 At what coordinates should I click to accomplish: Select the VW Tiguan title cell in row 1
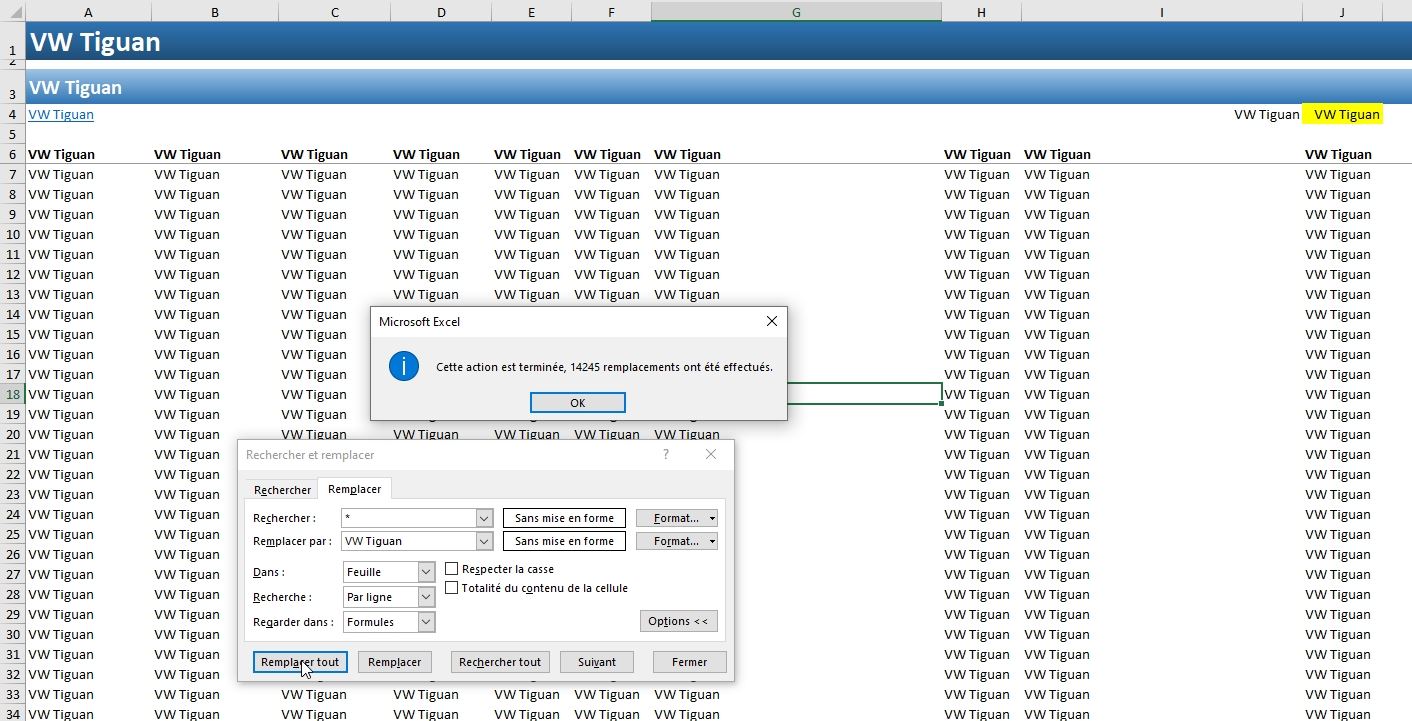(x=95, y=43)
